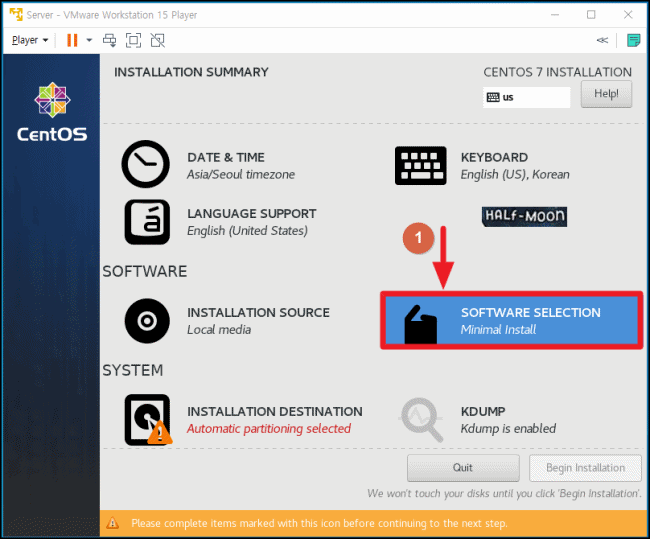
Task: Click Minimal Install text
Action: pos(499,330)
